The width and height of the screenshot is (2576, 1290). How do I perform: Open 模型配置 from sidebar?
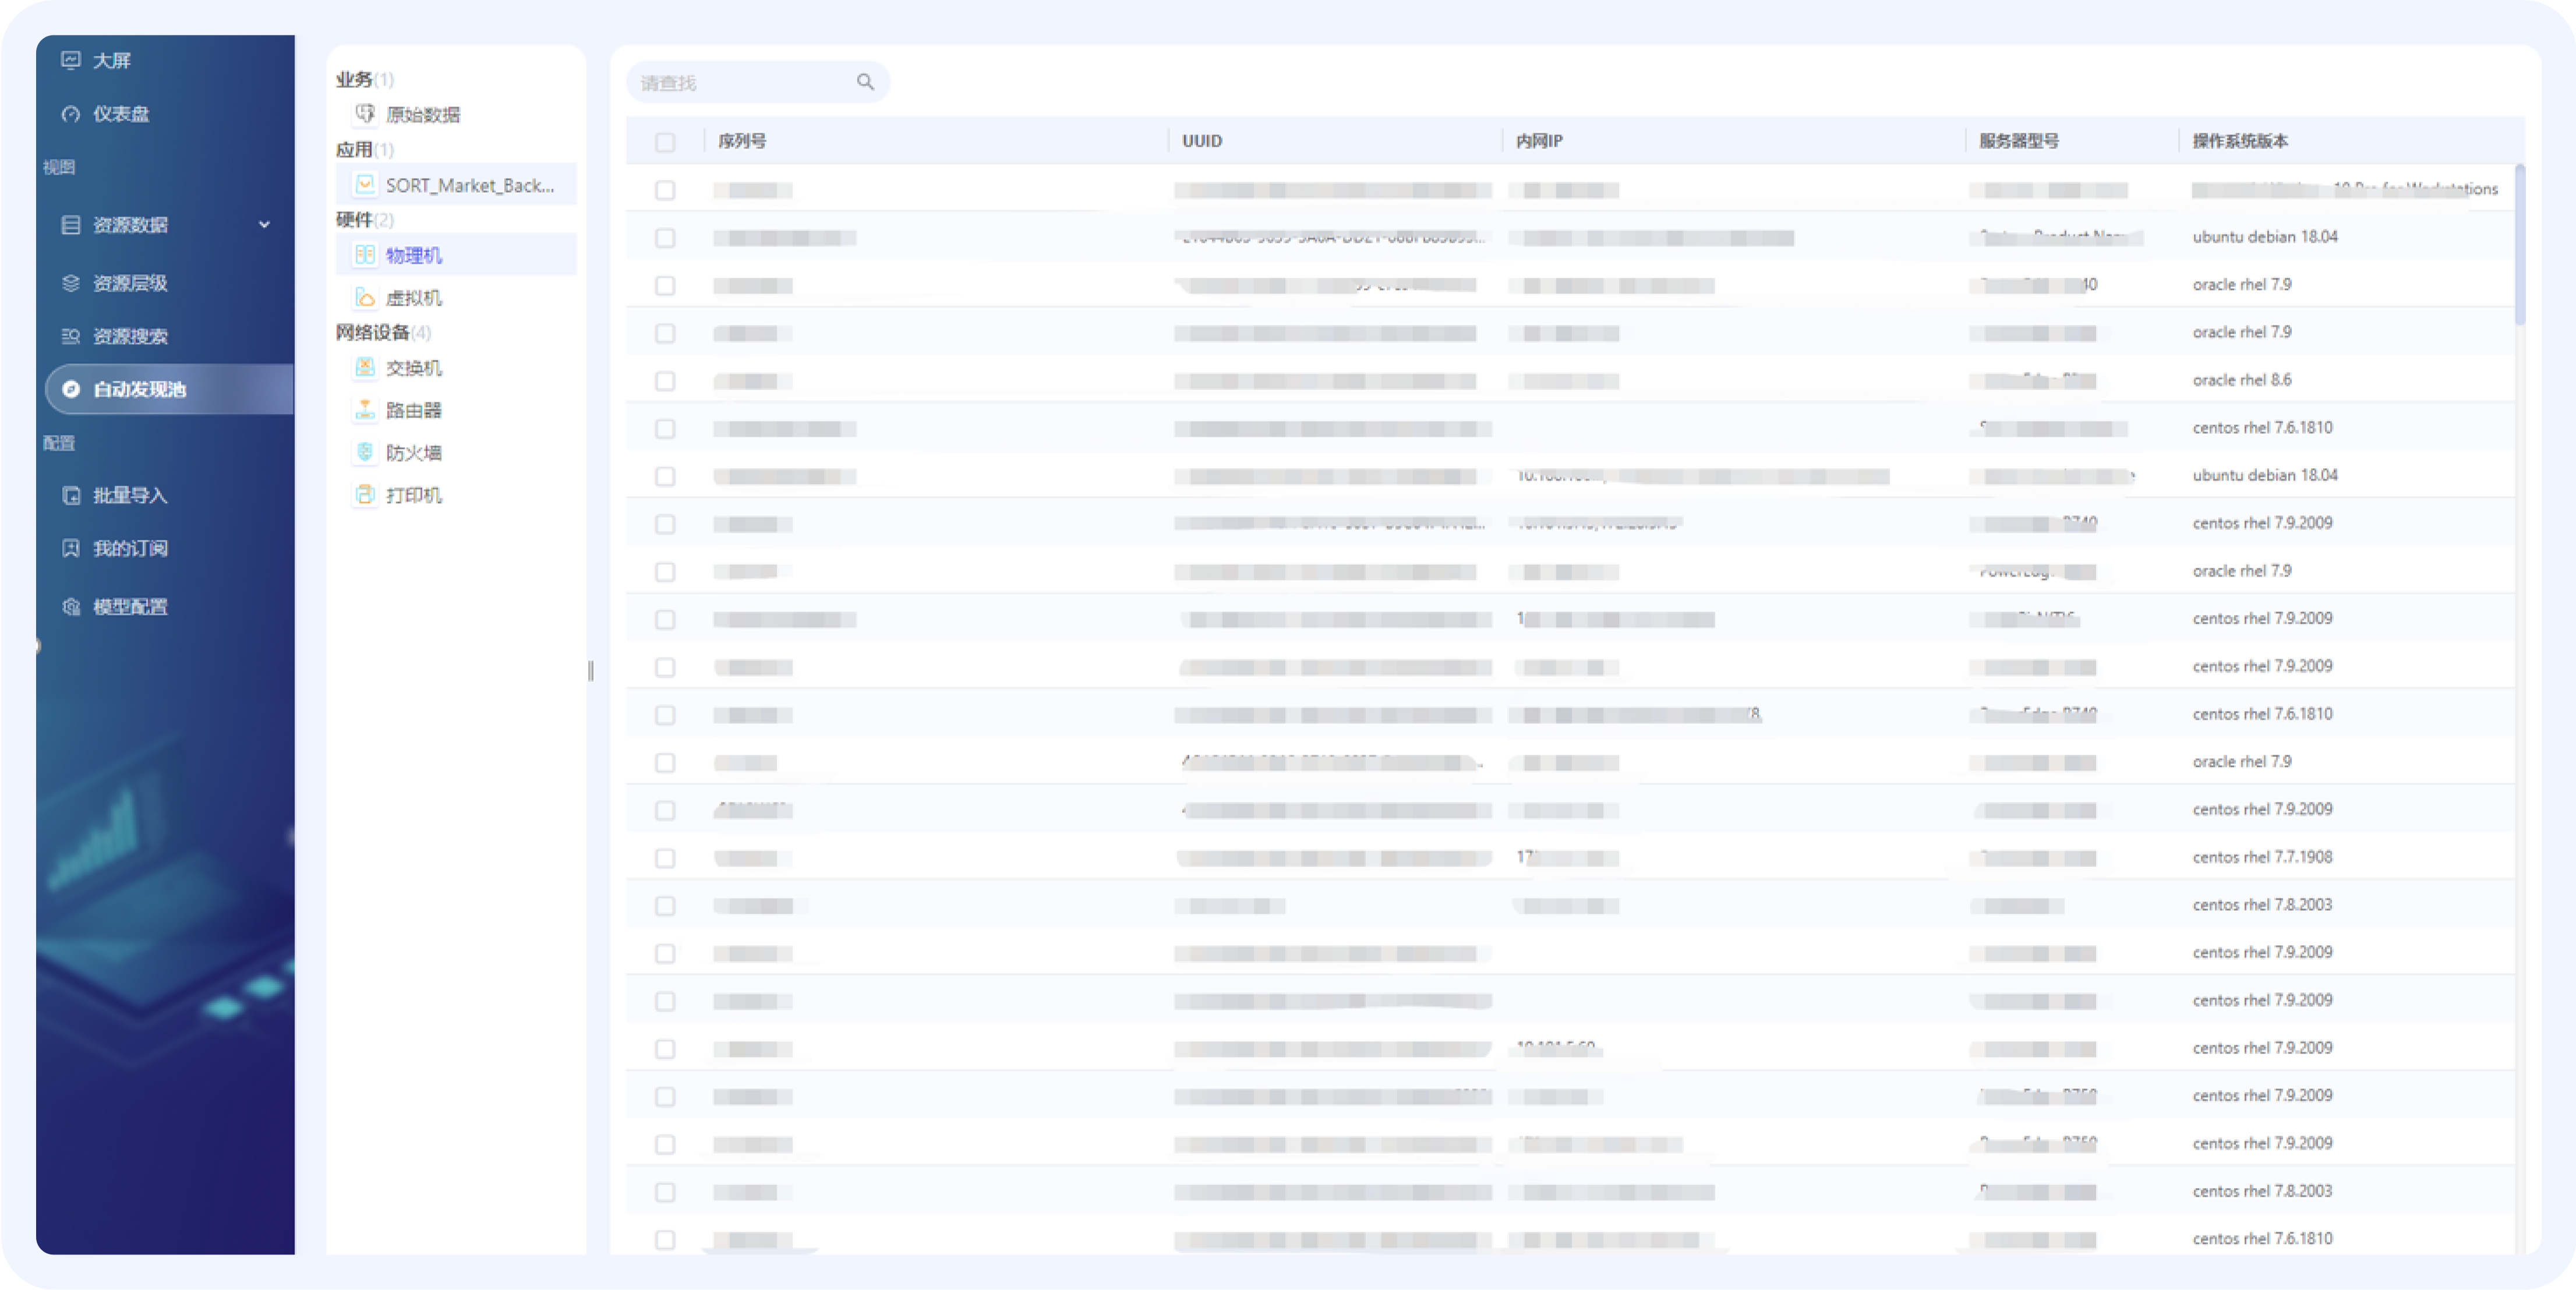(130, 607)
